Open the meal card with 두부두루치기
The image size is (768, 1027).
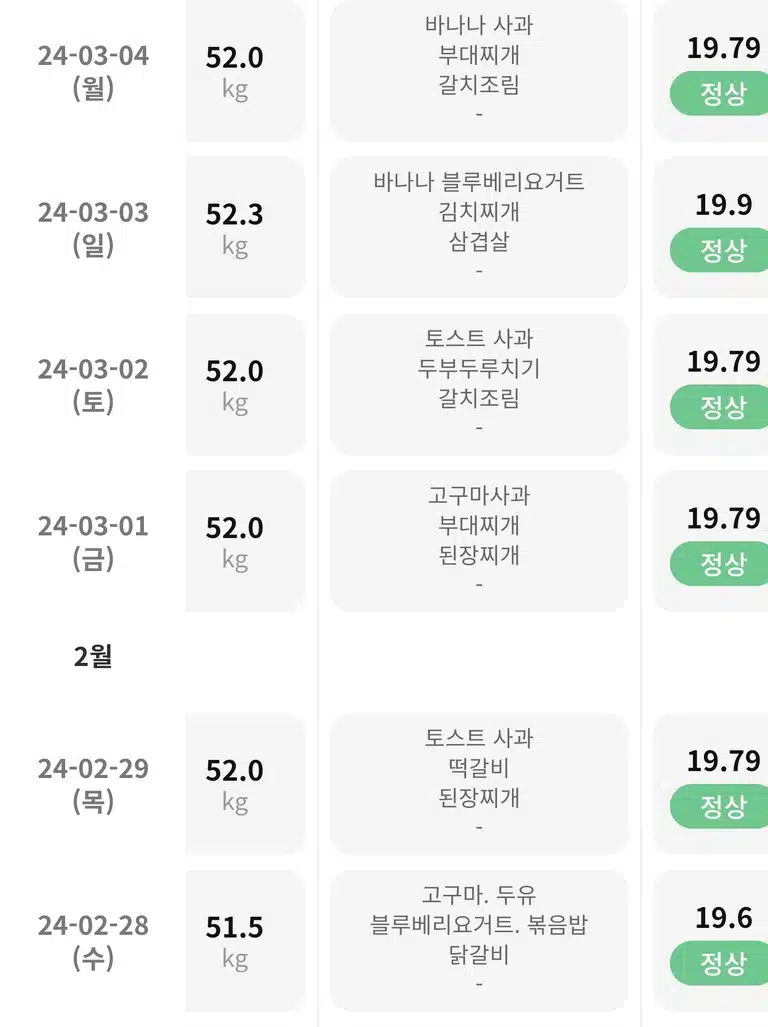(479, 384)
